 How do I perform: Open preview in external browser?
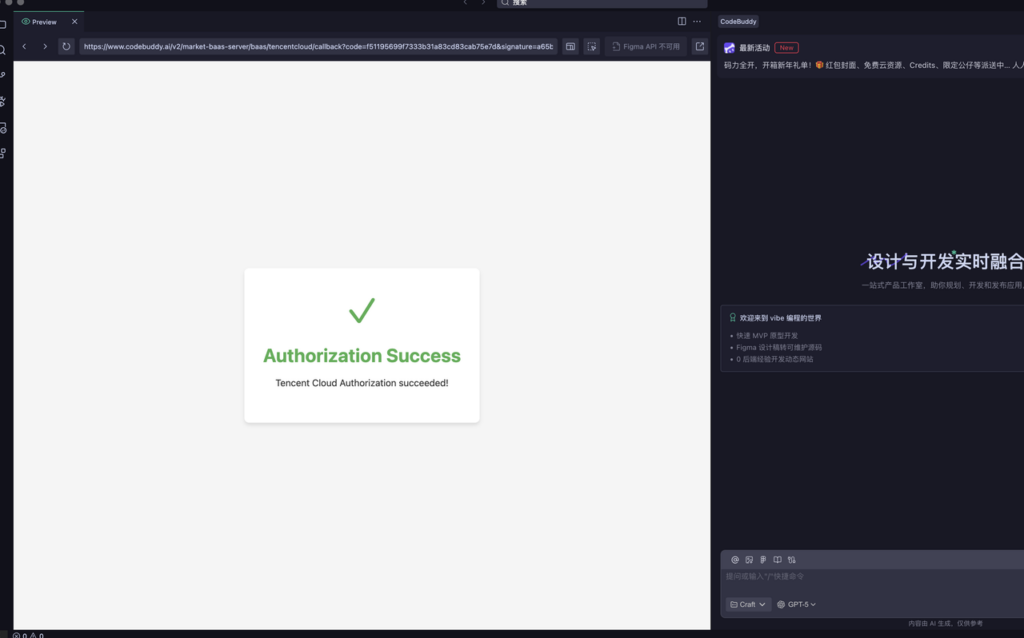pyautogui.click(x=699, y=46)
